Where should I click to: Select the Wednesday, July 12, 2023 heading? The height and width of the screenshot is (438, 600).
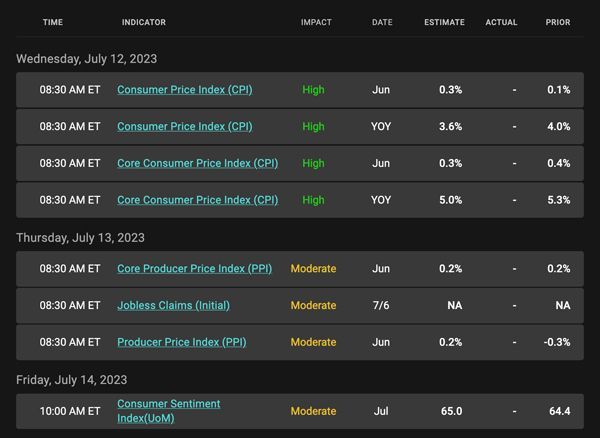[x=86, y=59]
